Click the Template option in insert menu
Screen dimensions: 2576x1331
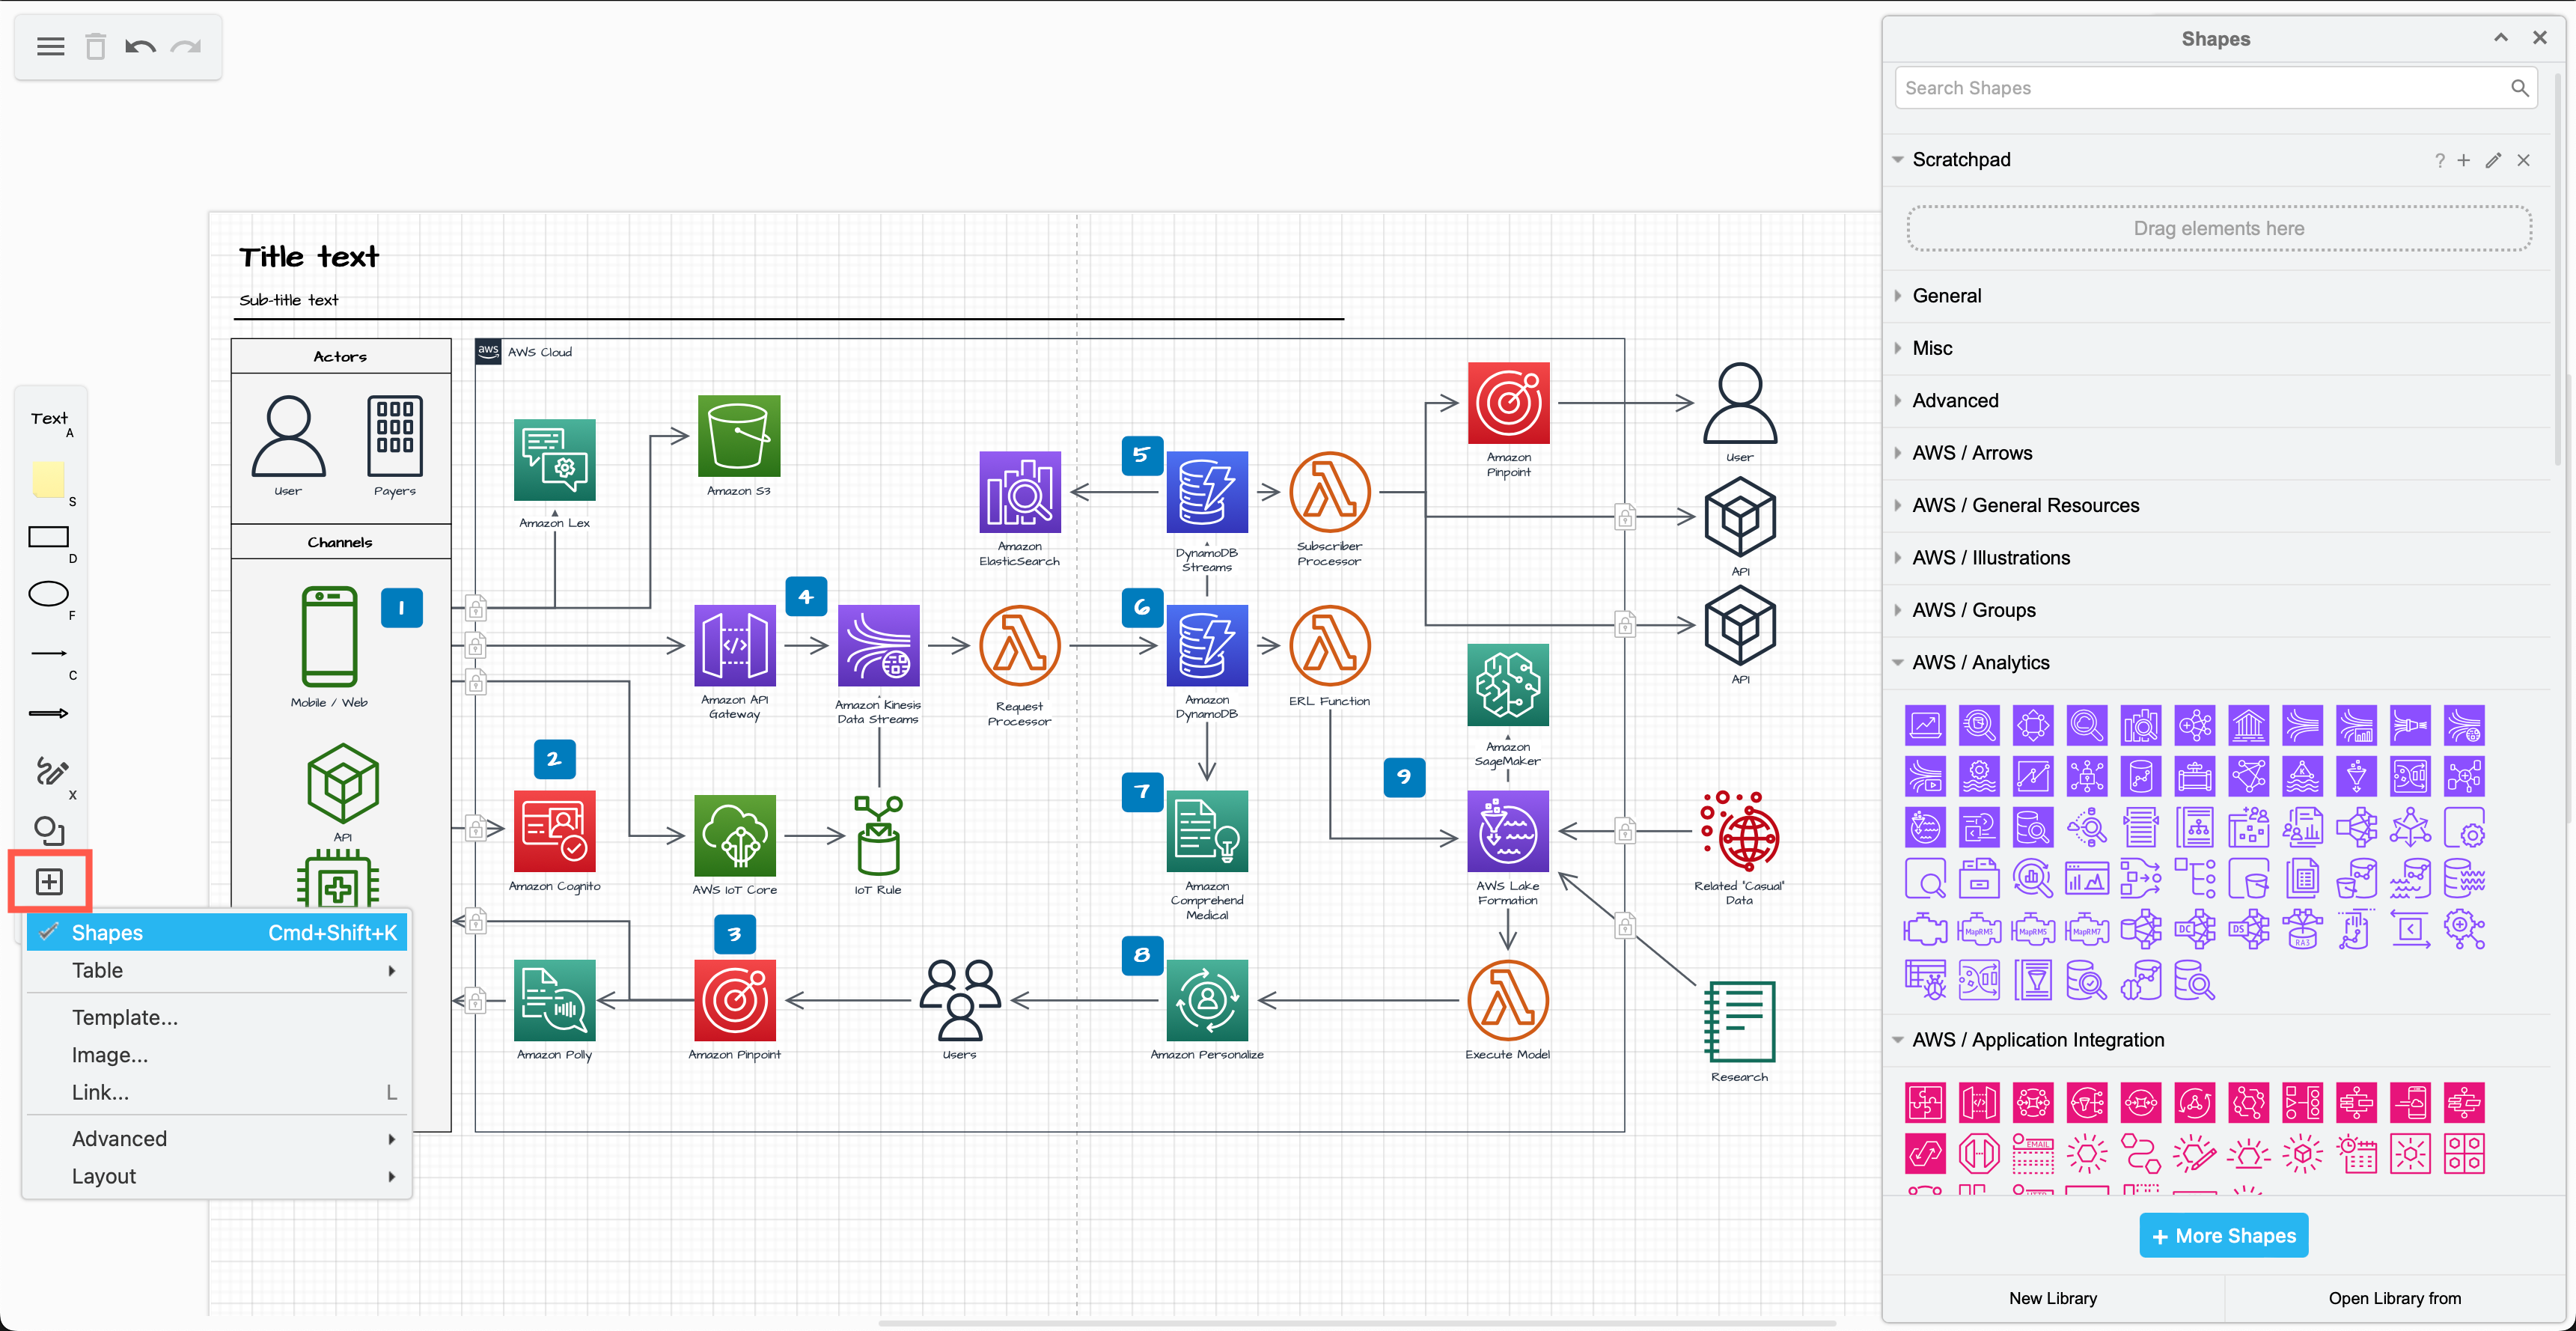(x=126, y=1017)
